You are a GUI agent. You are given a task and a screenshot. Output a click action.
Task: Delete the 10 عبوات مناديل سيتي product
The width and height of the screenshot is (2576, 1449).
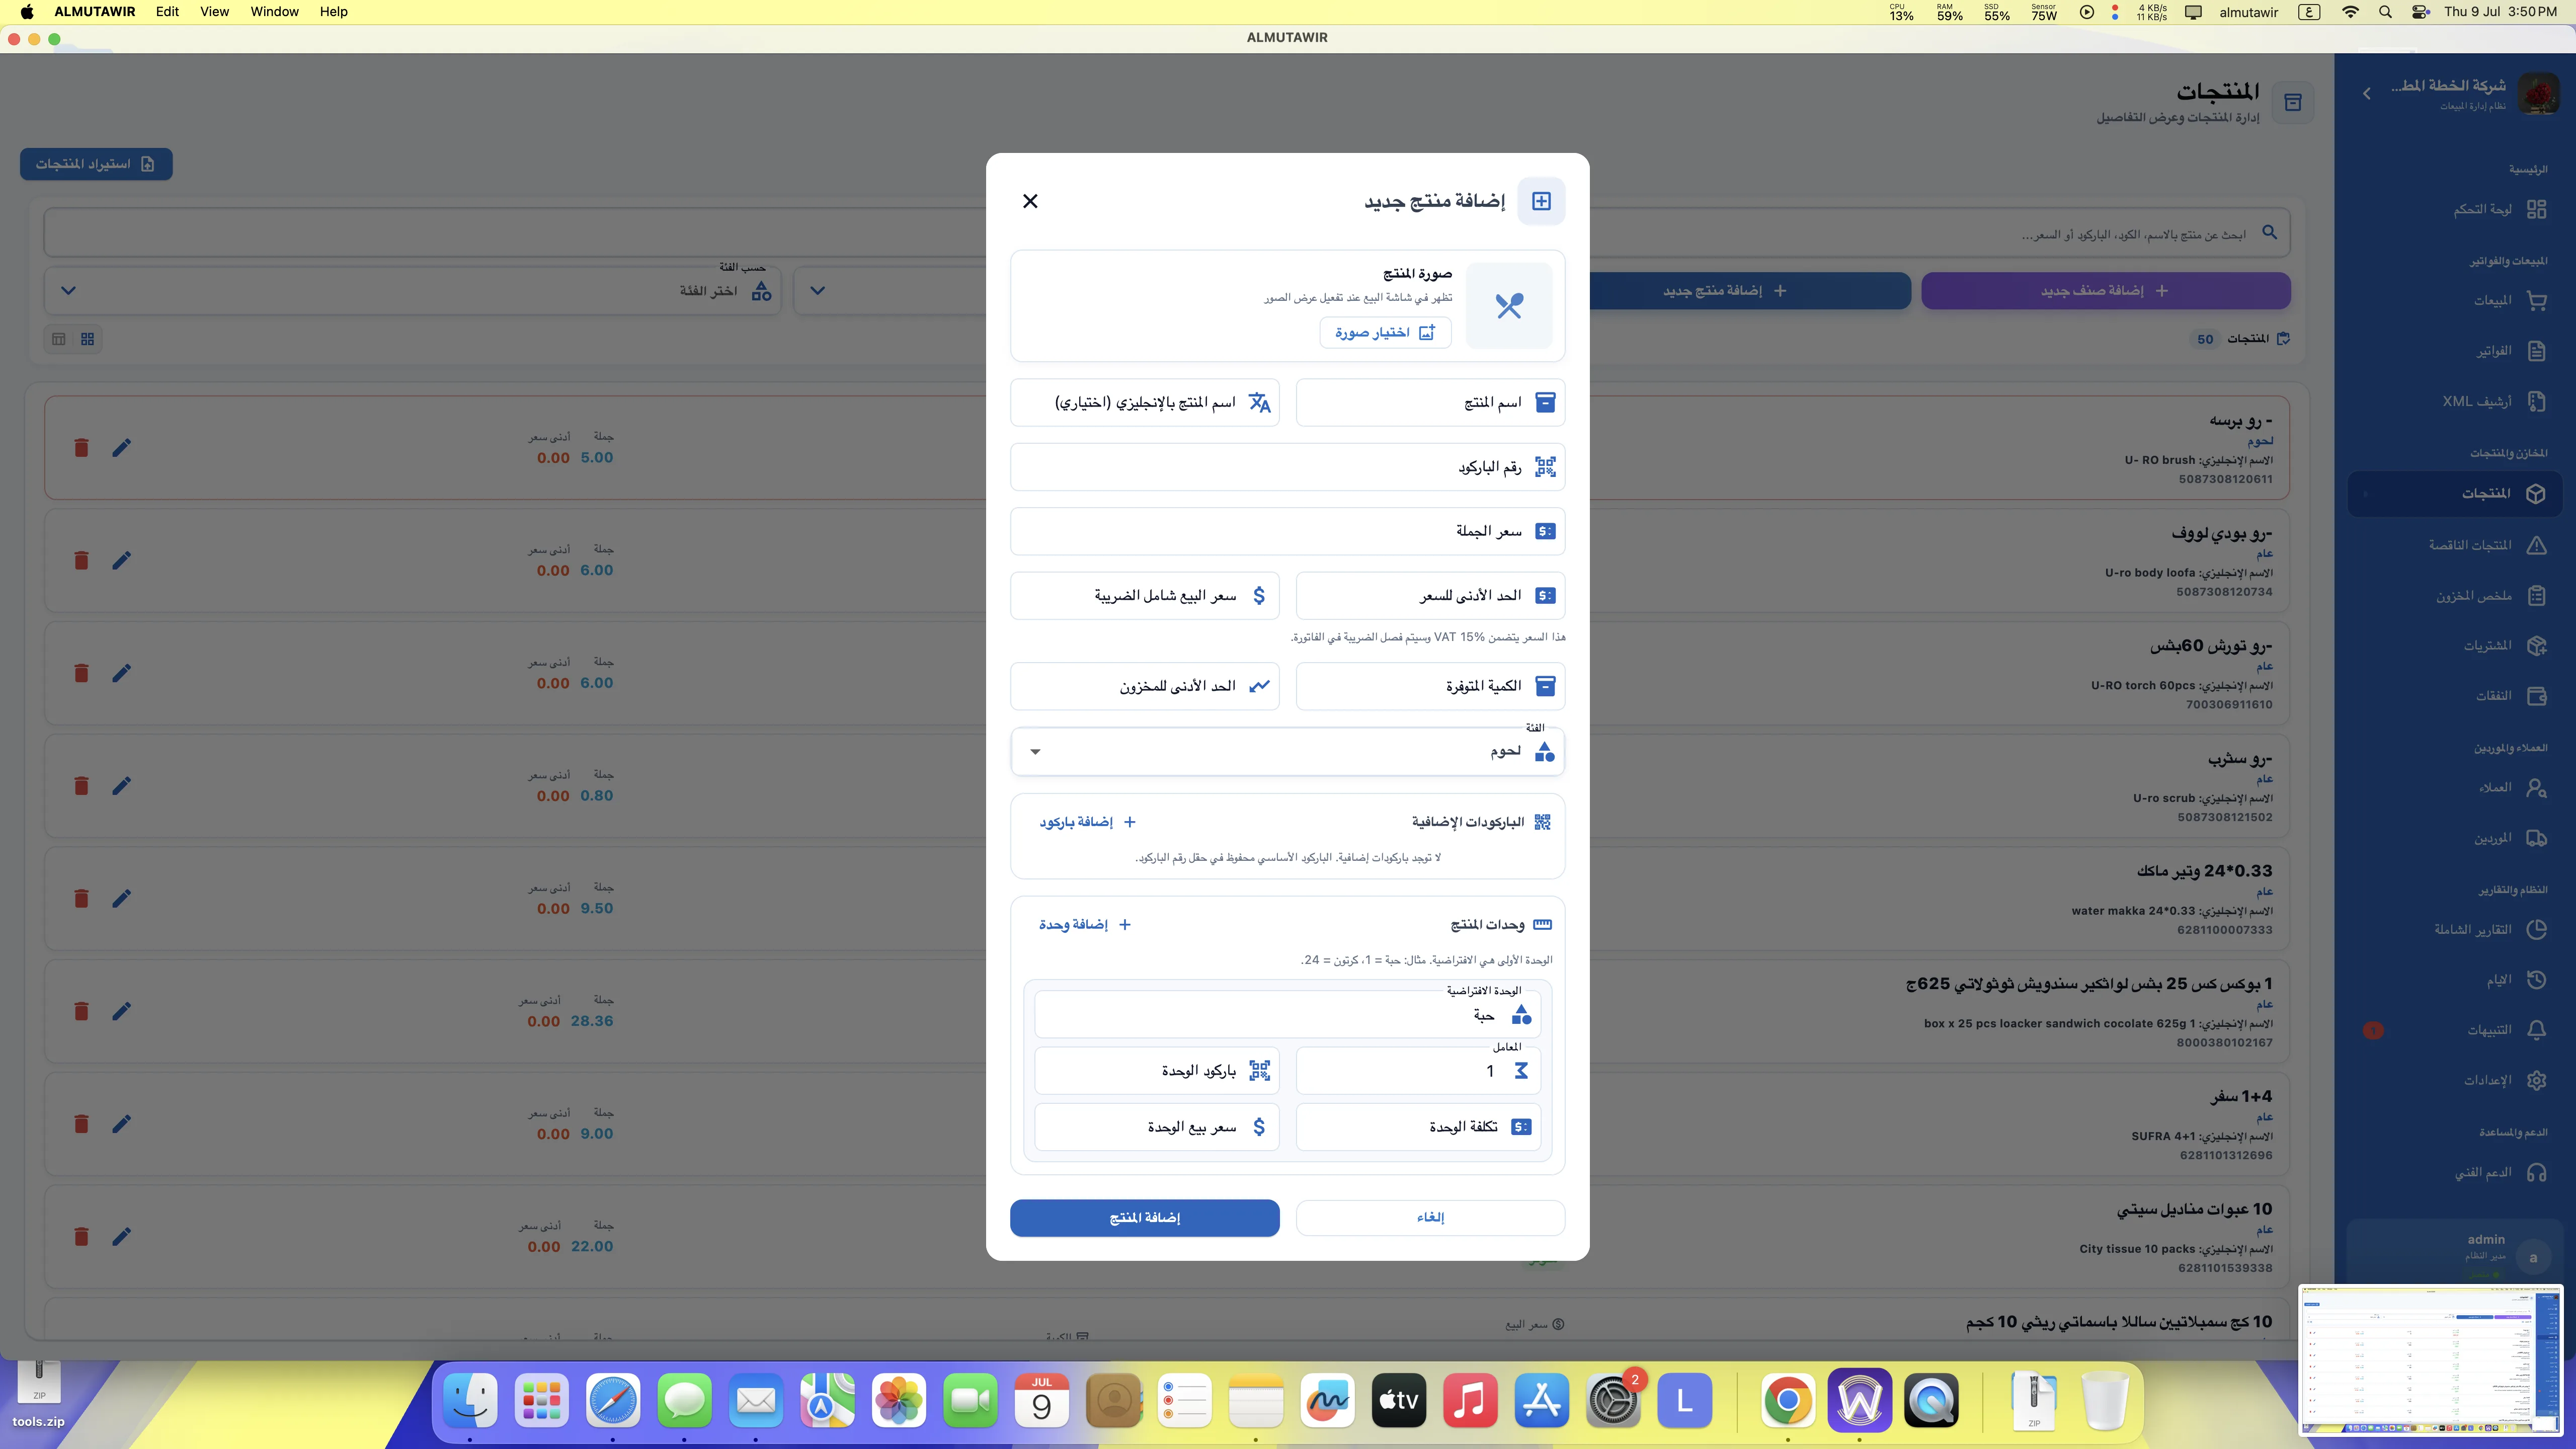point(82,1237)
